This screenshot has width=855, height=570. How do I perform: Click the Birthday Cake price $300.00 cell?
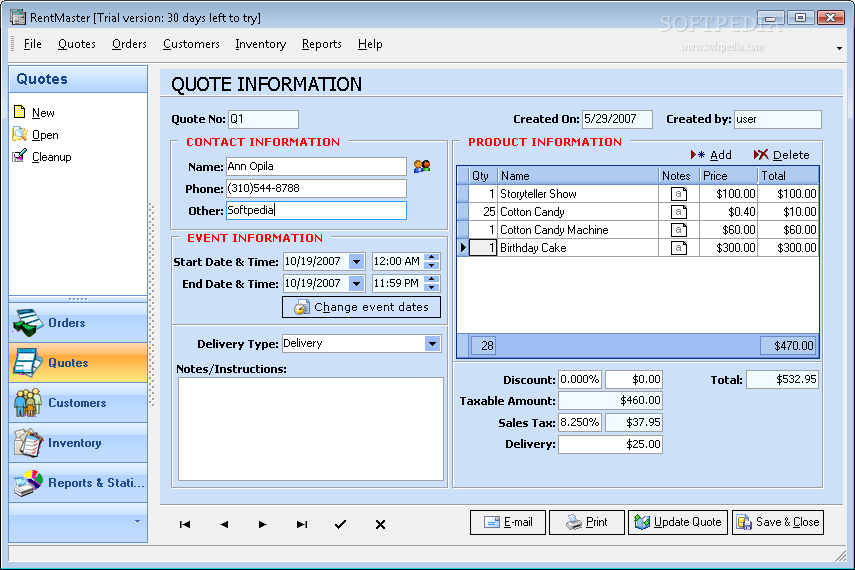[x=728, y=248]
